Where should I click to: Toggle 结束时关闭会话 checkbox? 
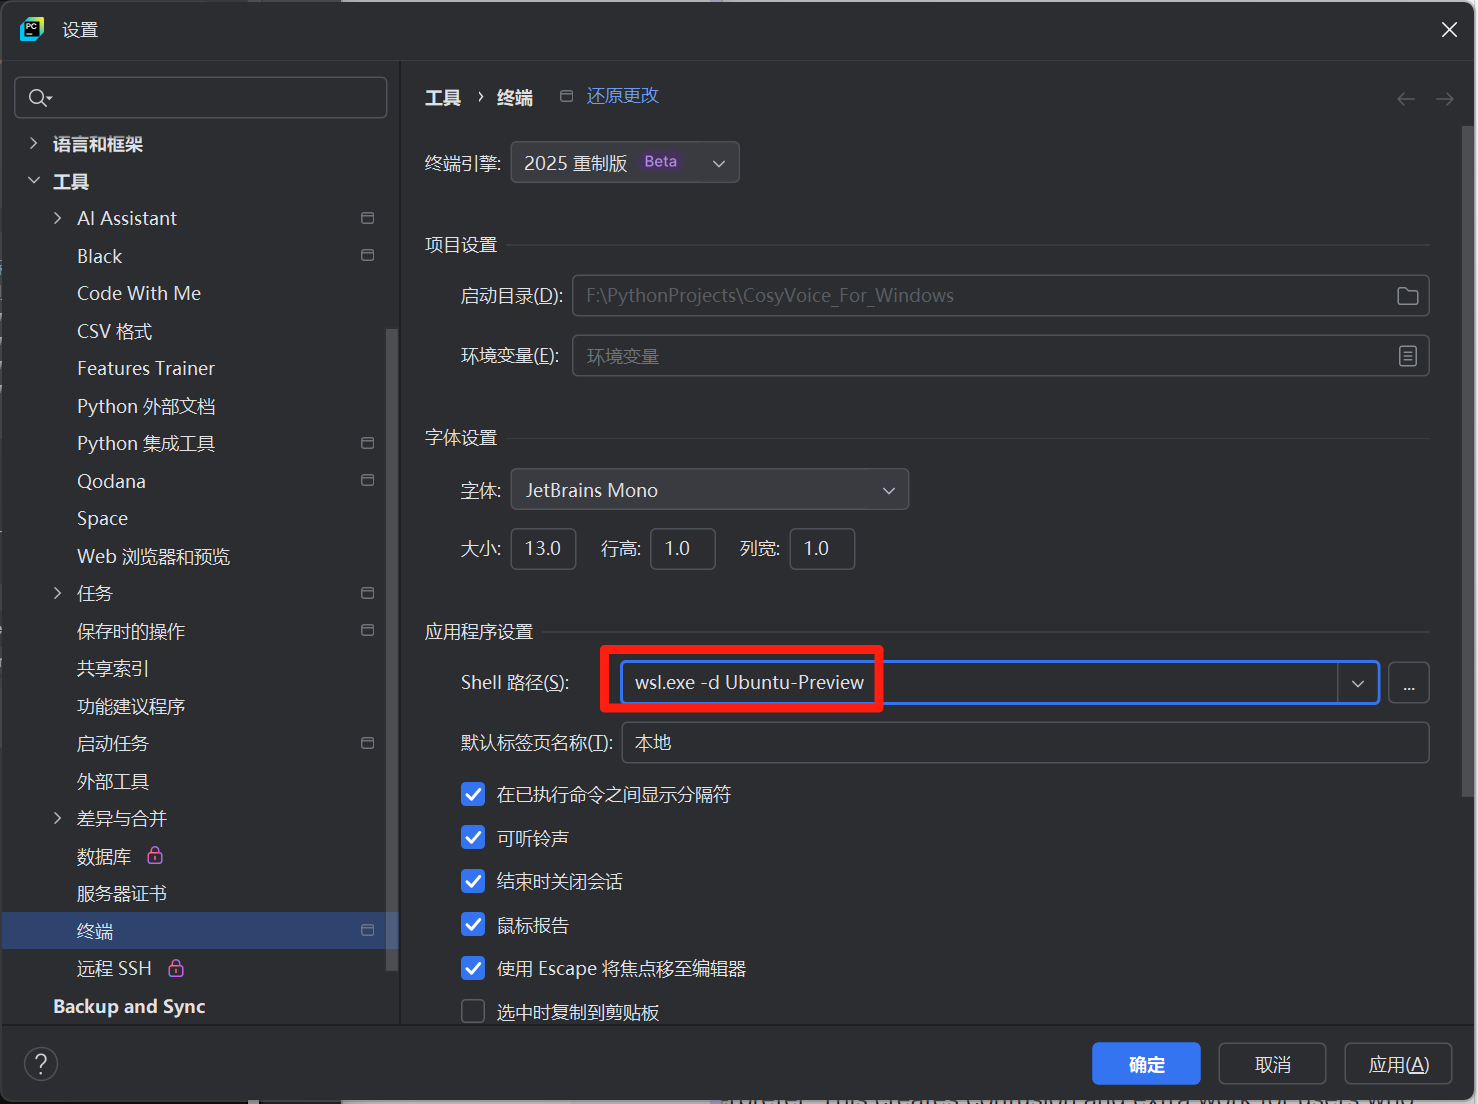[x=473, y=881]
